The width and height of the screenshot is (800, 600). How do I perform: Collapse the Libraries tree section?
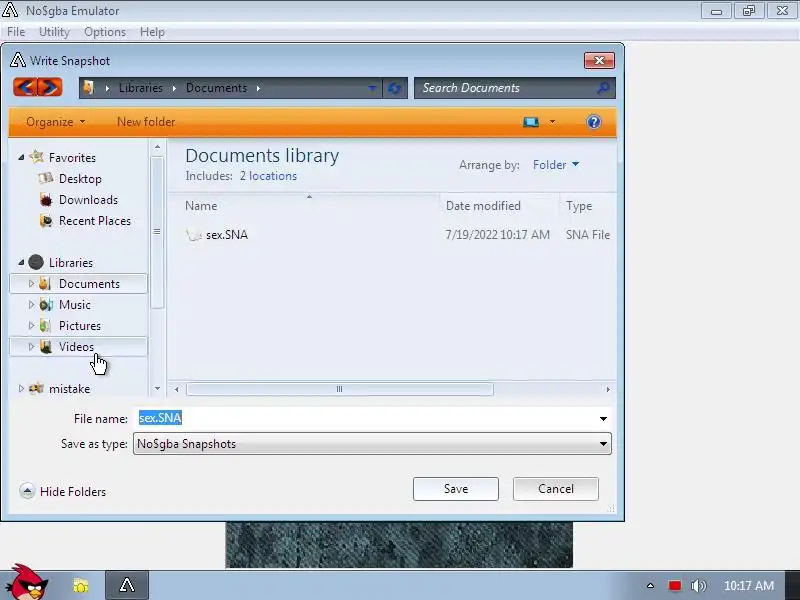coord(21,262)
